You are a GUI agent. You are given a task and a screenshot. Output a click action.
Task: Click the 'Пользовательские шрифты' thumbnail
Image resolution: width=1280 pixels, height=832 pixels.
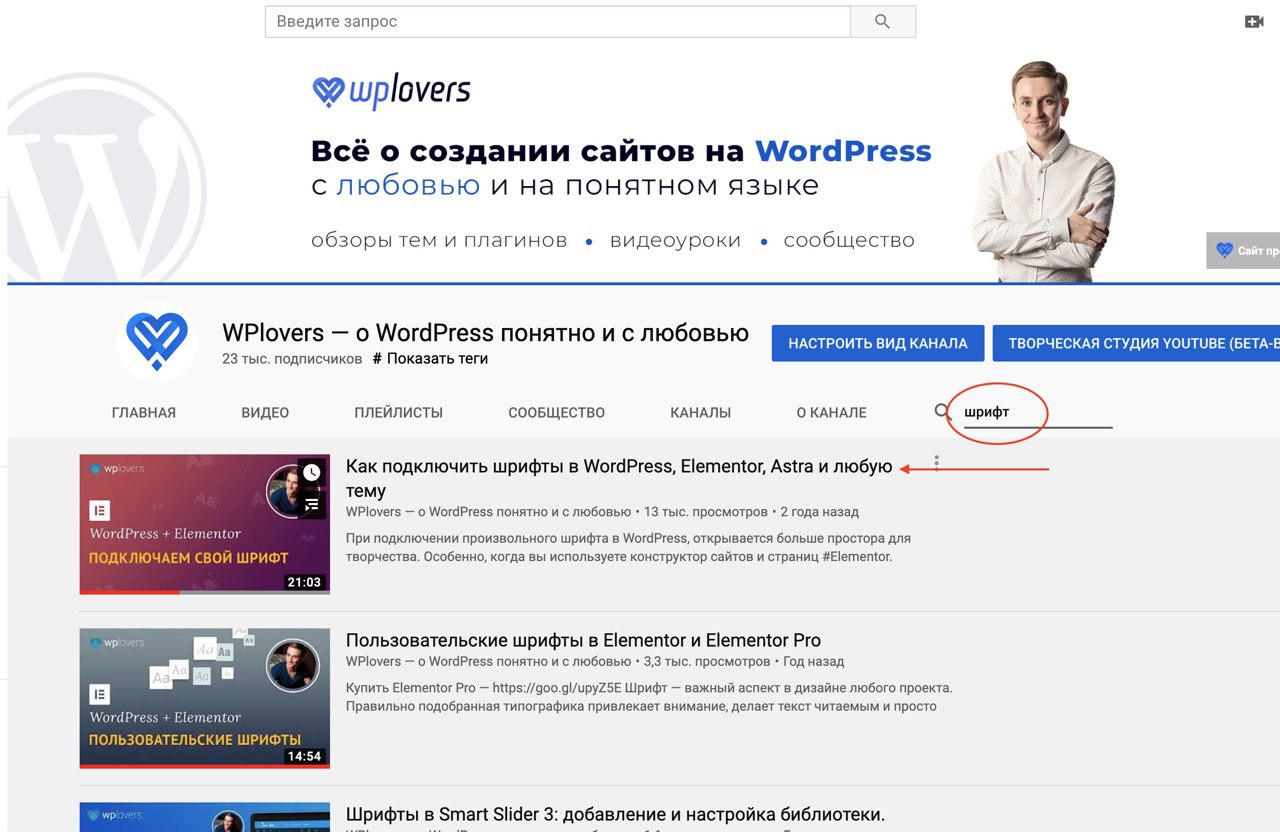pos(205,698)
